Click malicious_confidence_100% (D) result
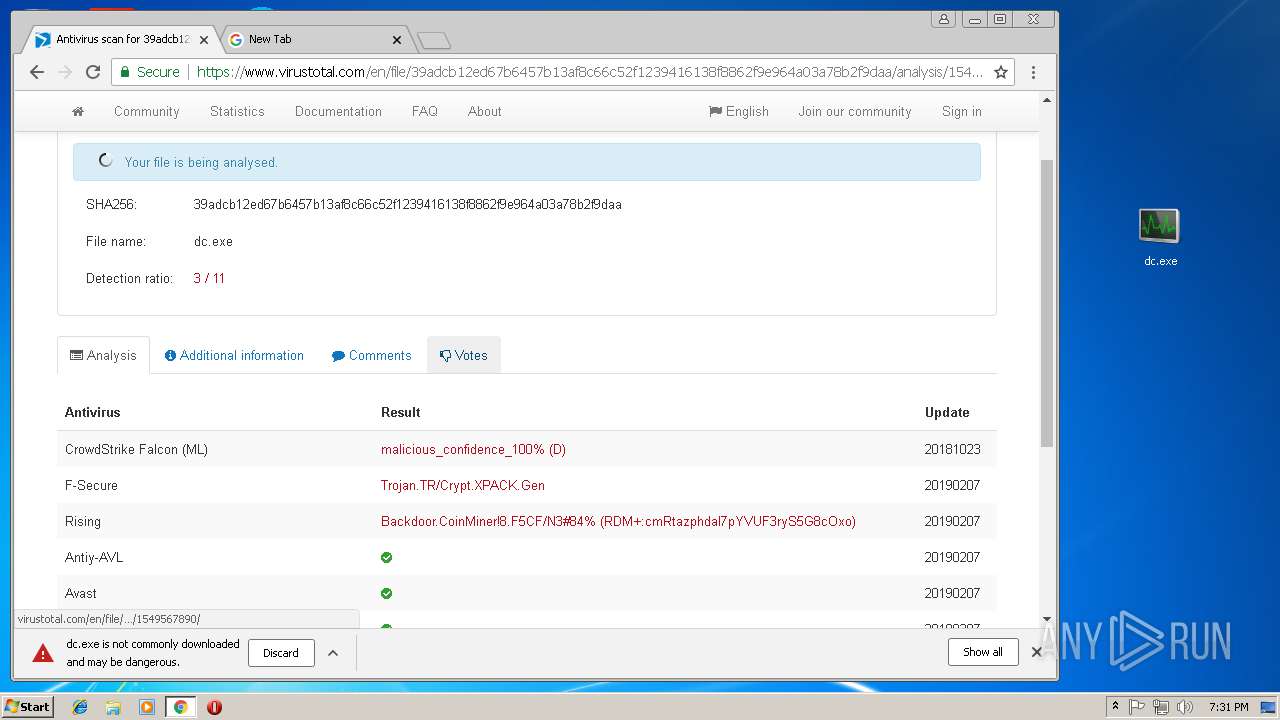Screen dimensions: 1280x720 tap(473, 449)
